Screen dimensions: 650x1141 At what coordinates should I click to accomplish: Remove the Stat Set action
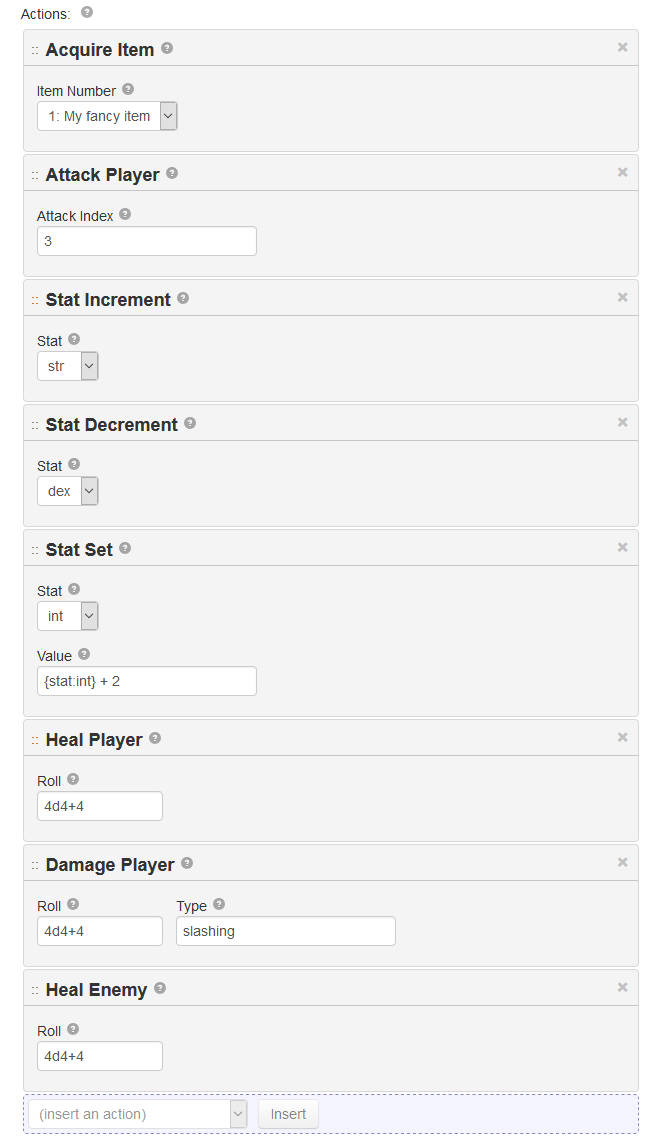click(x=622, y=547)
